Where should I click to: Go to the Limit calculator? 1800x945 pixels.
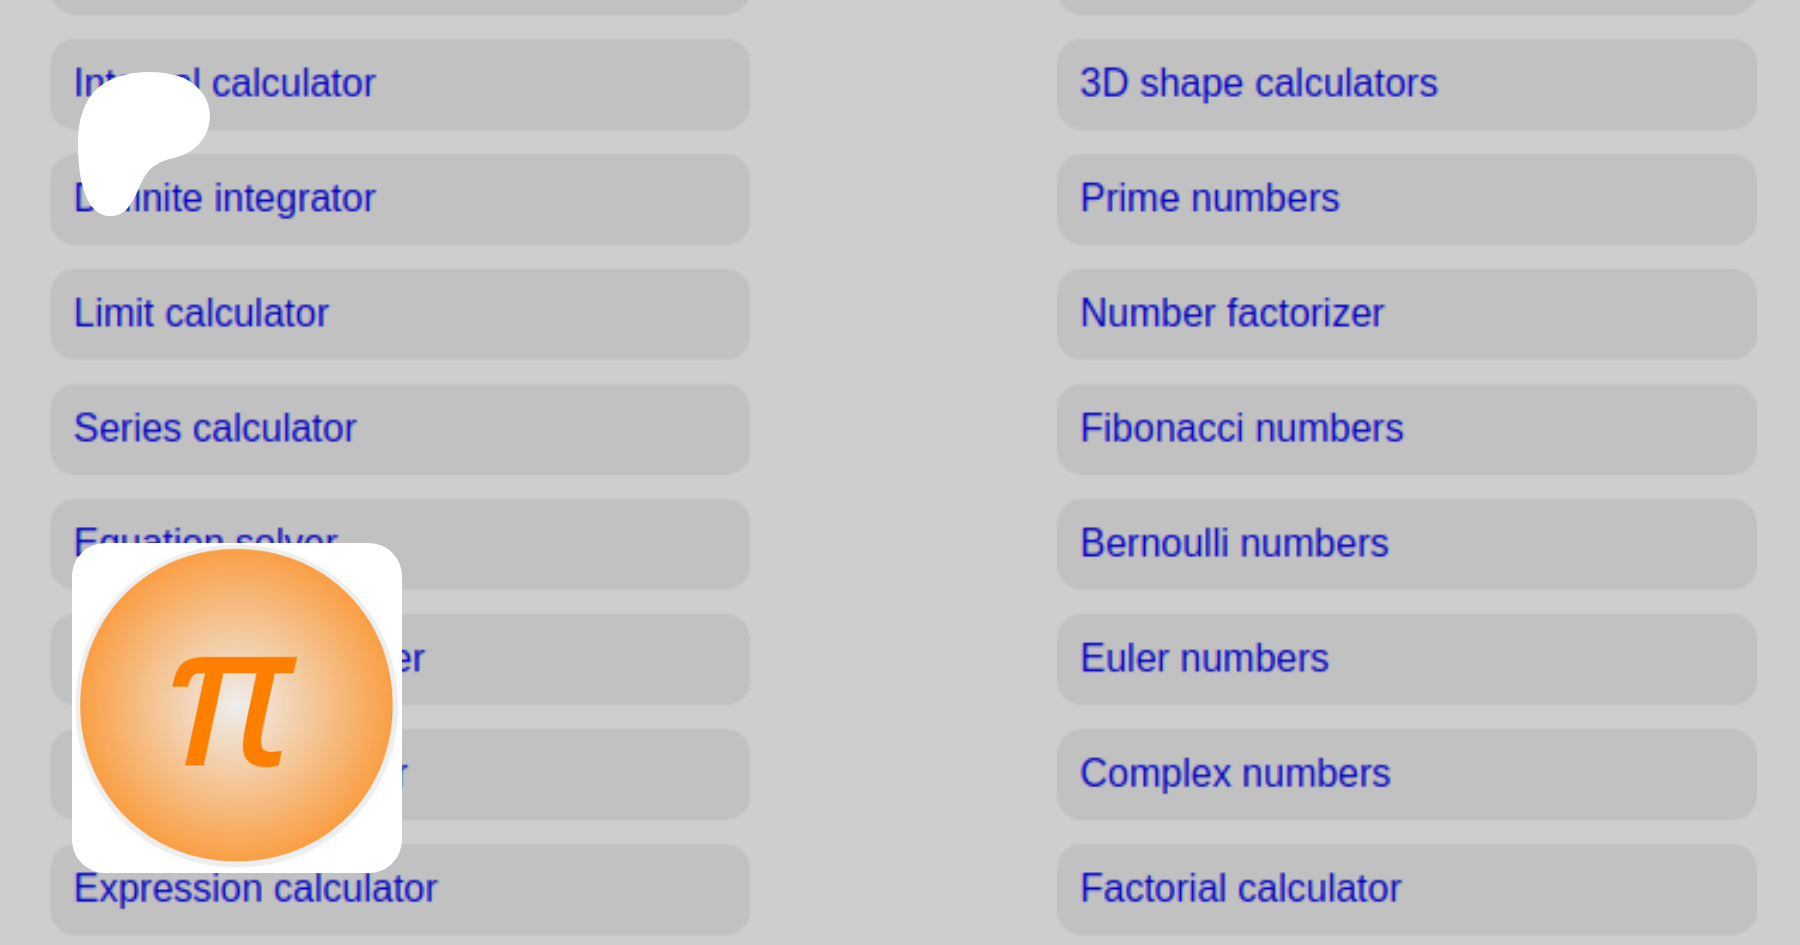(x=202, y=314)
